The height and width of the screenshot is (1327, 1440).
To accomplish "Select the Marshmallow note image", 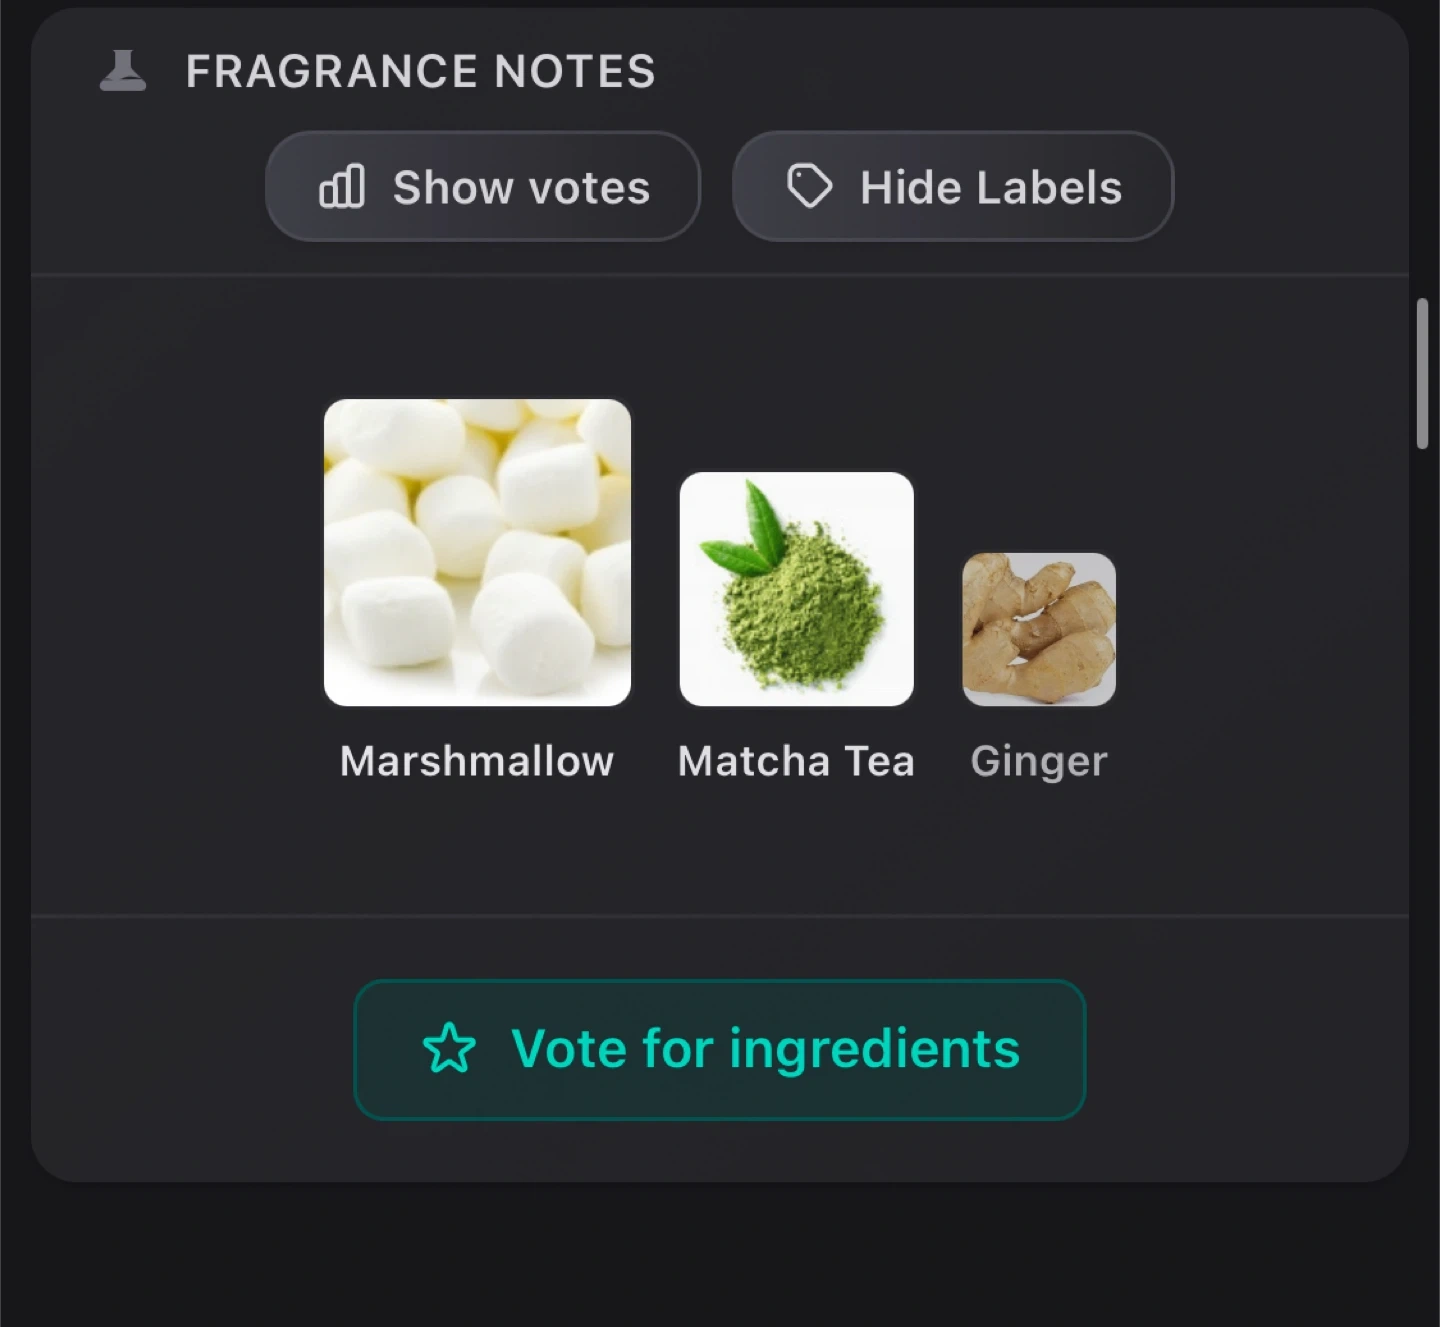I will [x=477, y=552].
